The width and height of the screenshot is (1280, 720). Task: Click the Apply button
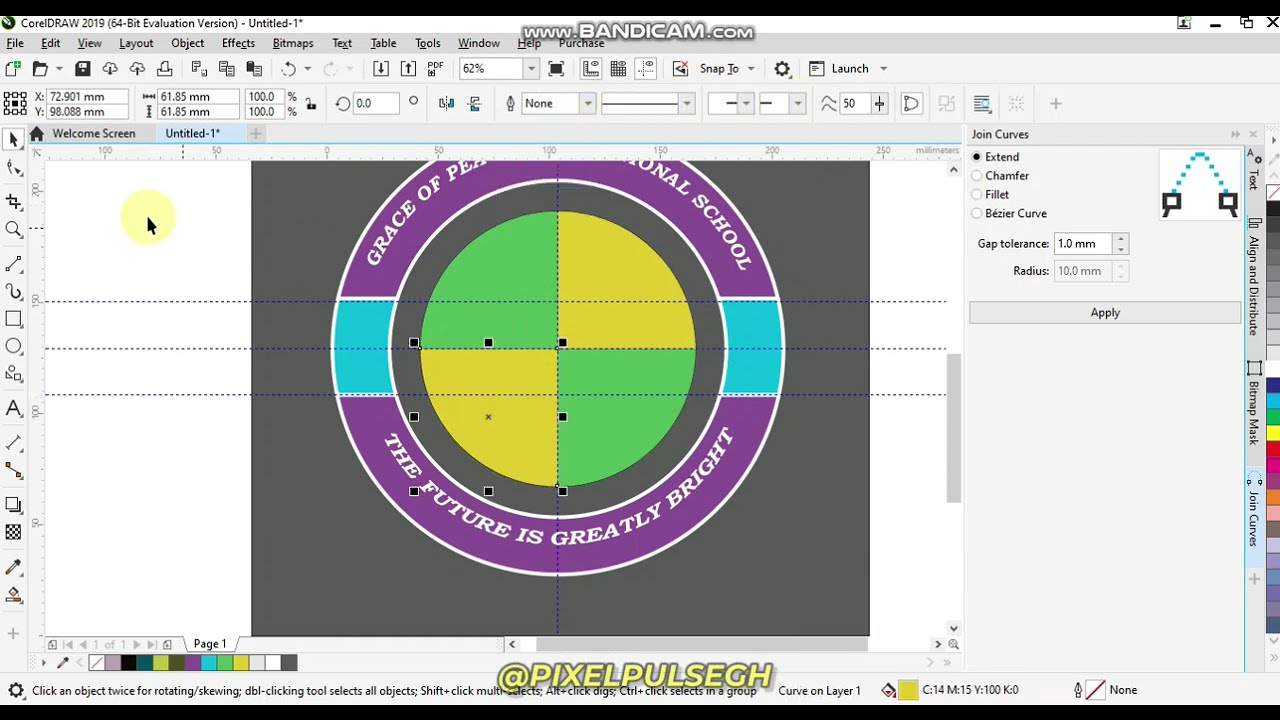pos(1105,312)
